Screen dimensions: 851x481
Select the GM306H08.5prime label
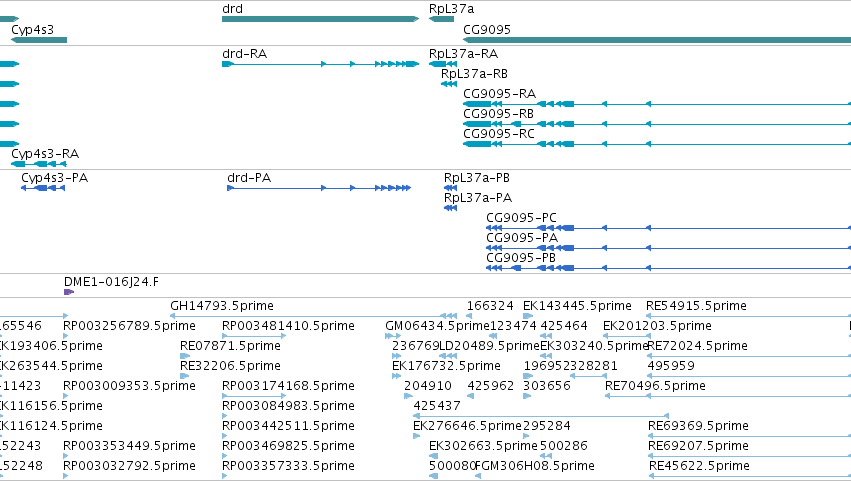[537, 467]
